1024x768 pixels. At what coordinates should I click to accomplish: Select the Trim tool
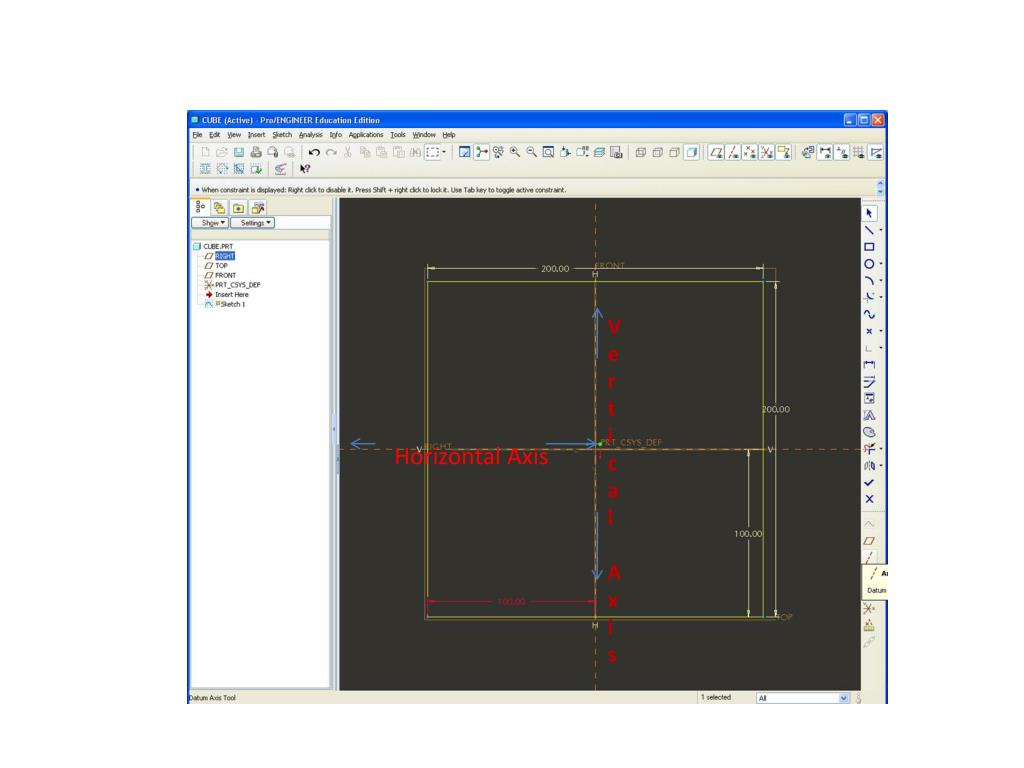(x=869, y=449)
